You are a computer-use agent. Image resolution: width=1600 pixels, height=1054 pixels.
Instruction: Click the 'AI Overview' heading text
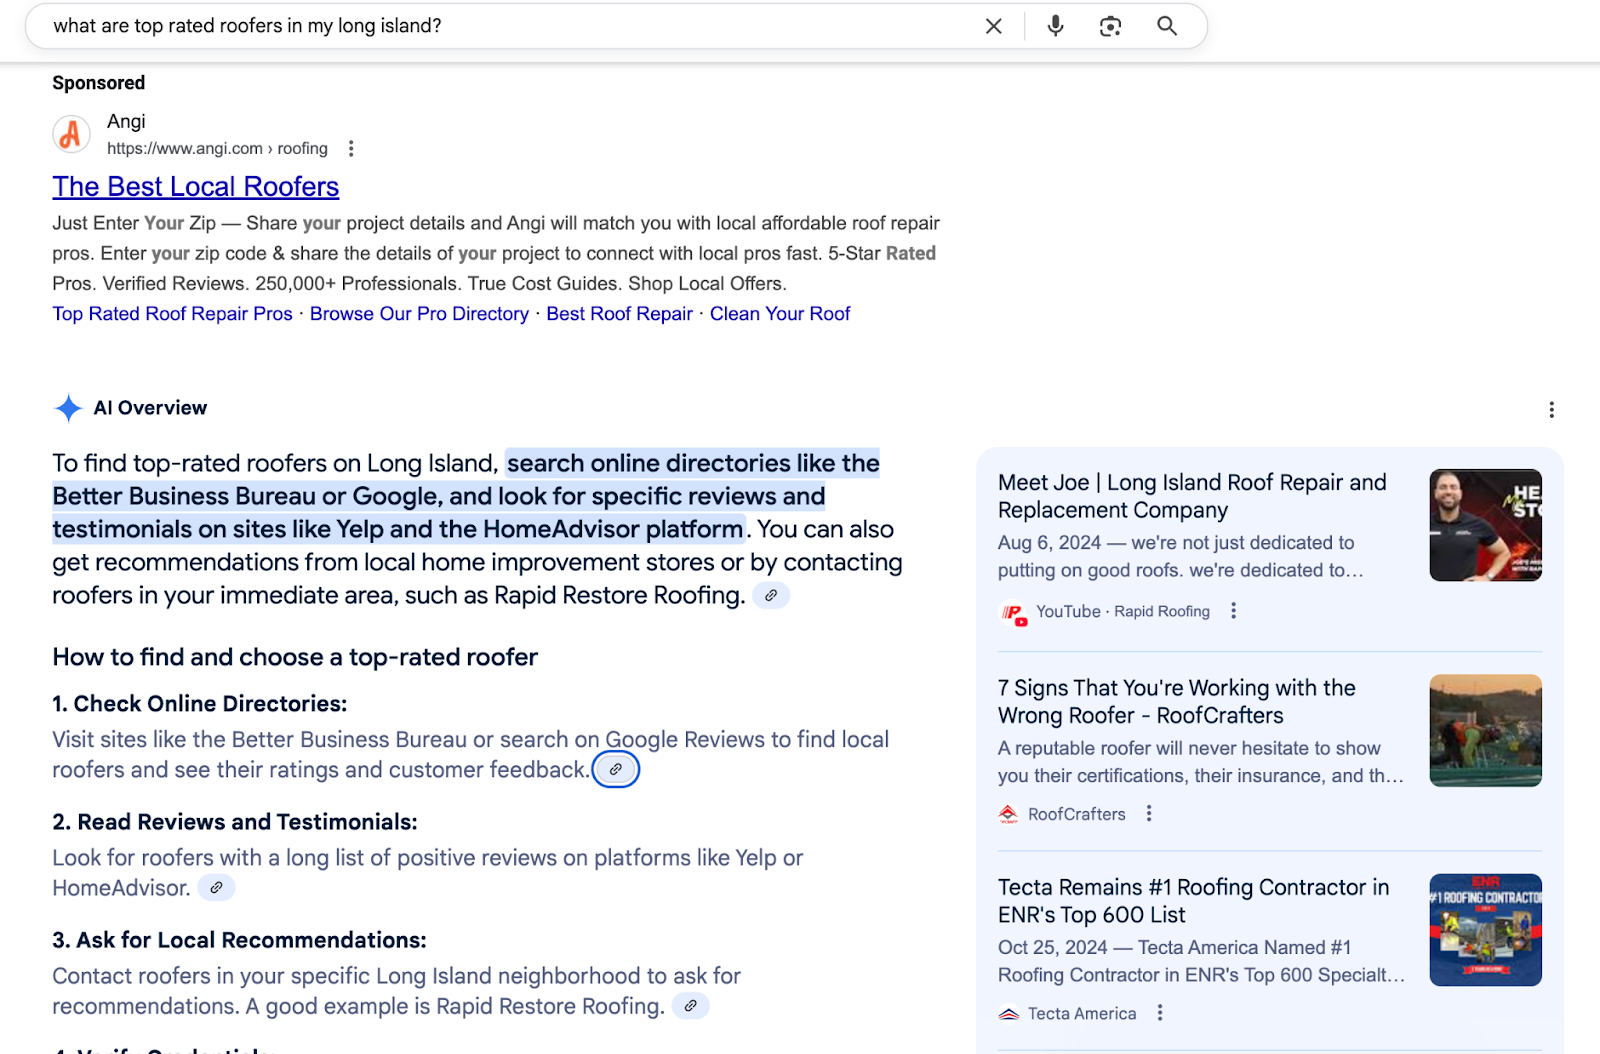[x=150, y=408]
